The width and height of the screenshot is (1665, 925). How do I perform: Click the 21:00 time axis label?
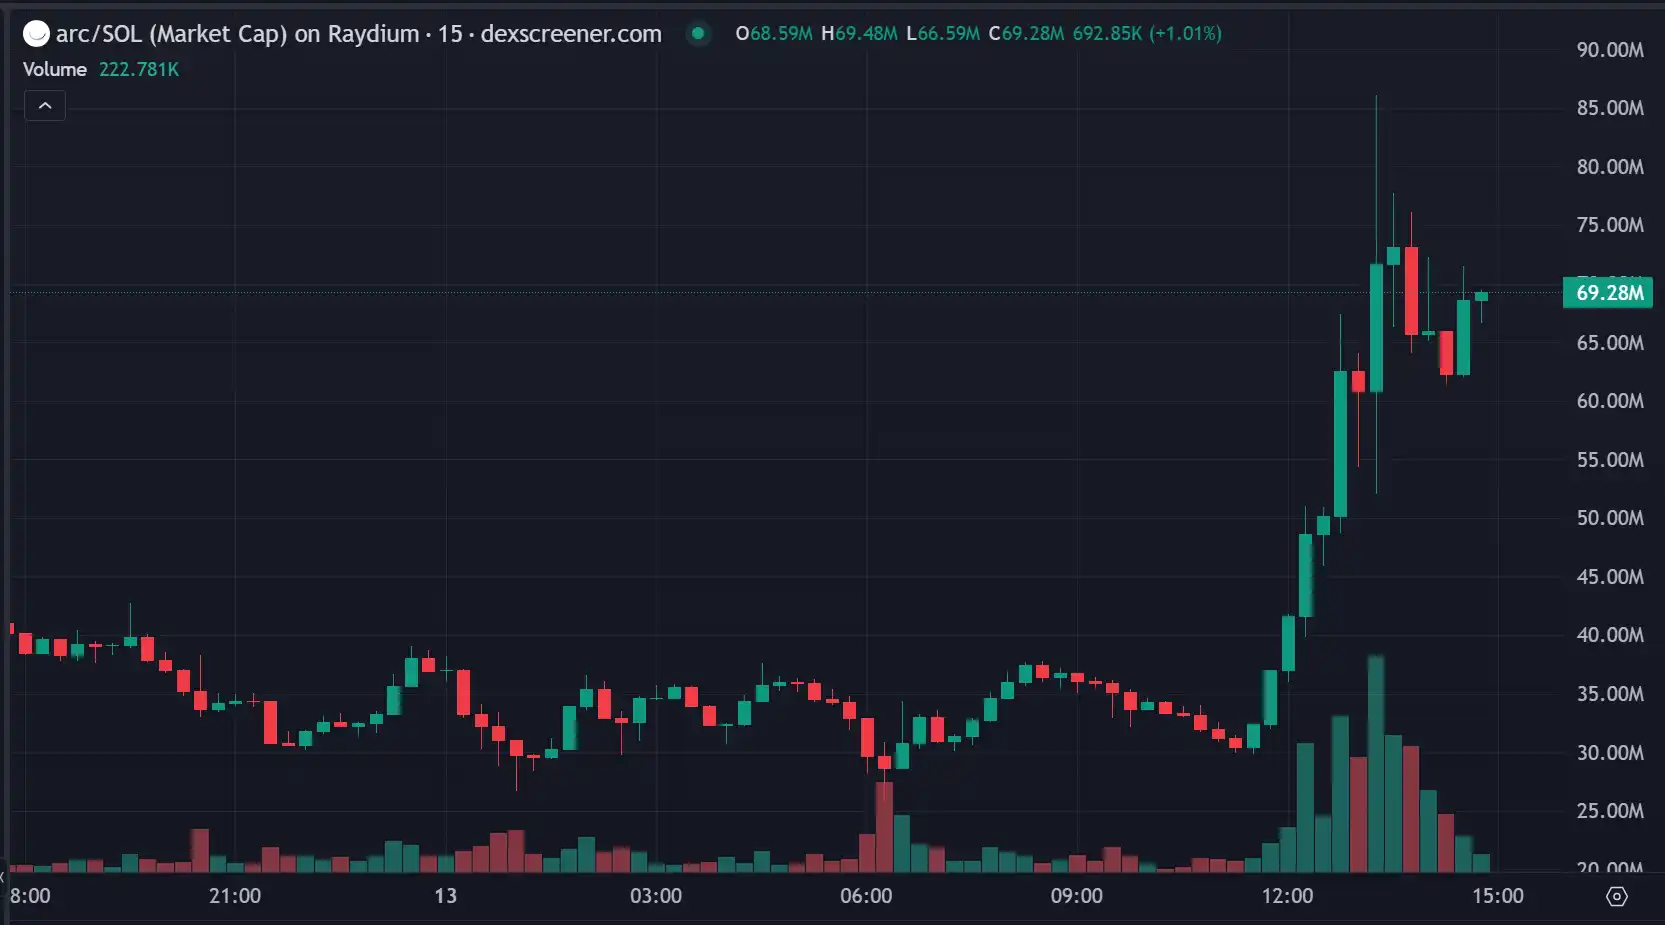[x=235, y=896]
